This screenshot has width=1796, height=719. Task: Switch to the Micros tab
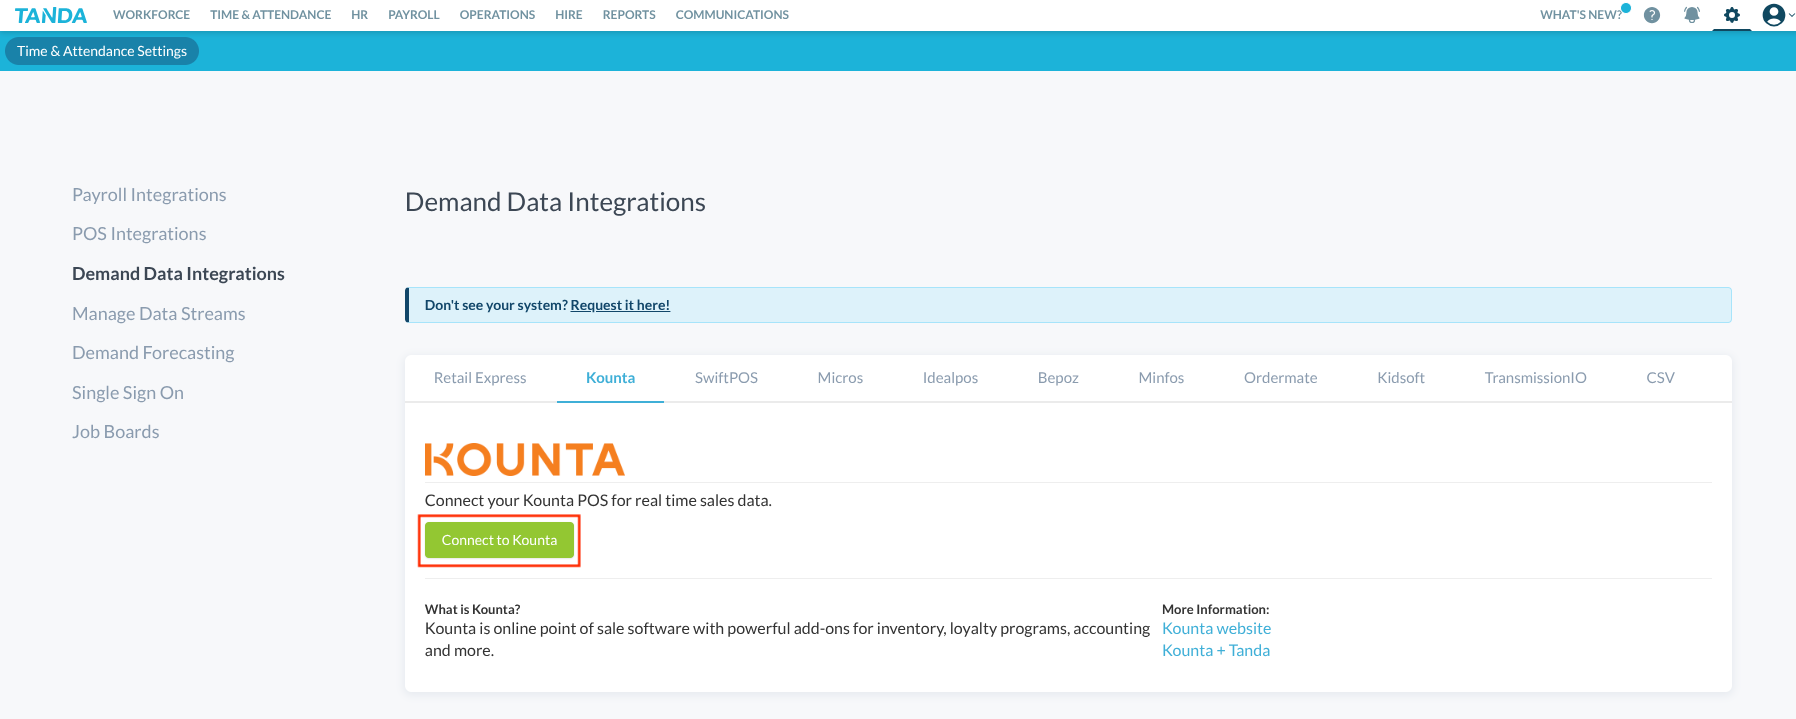[x=840, y=378]
